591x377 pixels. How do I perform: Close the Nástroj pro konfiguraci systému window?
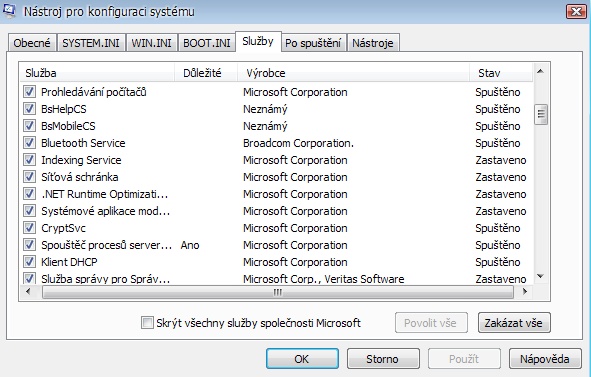click(x=576, y=11)
